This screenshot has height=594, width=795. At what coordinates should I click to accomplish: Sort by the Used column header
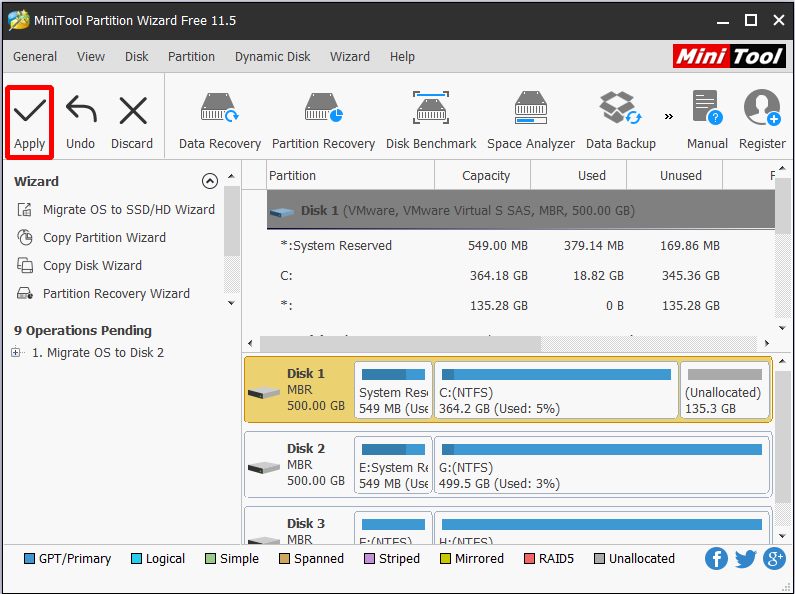pos(579,175)
